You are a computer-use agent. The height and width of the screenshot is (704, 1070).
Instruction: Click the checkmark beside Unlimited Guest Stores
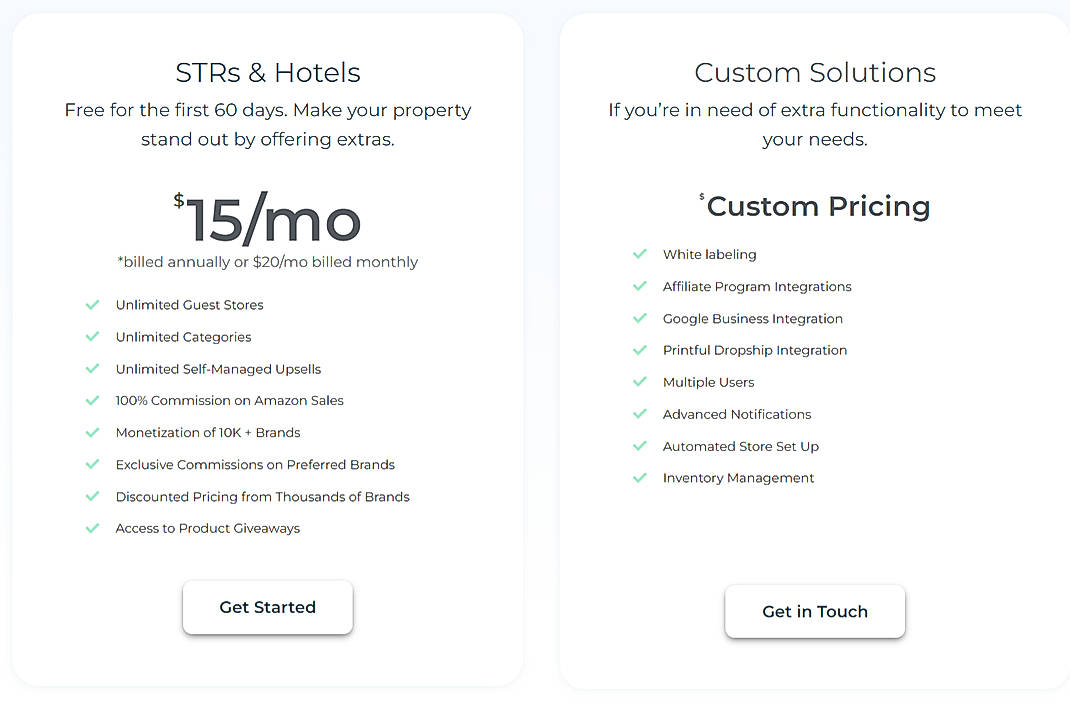(x=93, y=305)
